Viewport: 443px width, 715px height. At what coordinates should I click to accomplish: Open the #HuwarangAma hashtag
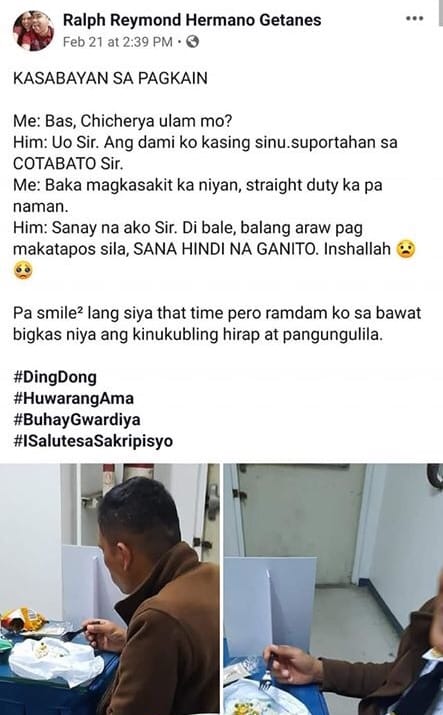point(73,399)
